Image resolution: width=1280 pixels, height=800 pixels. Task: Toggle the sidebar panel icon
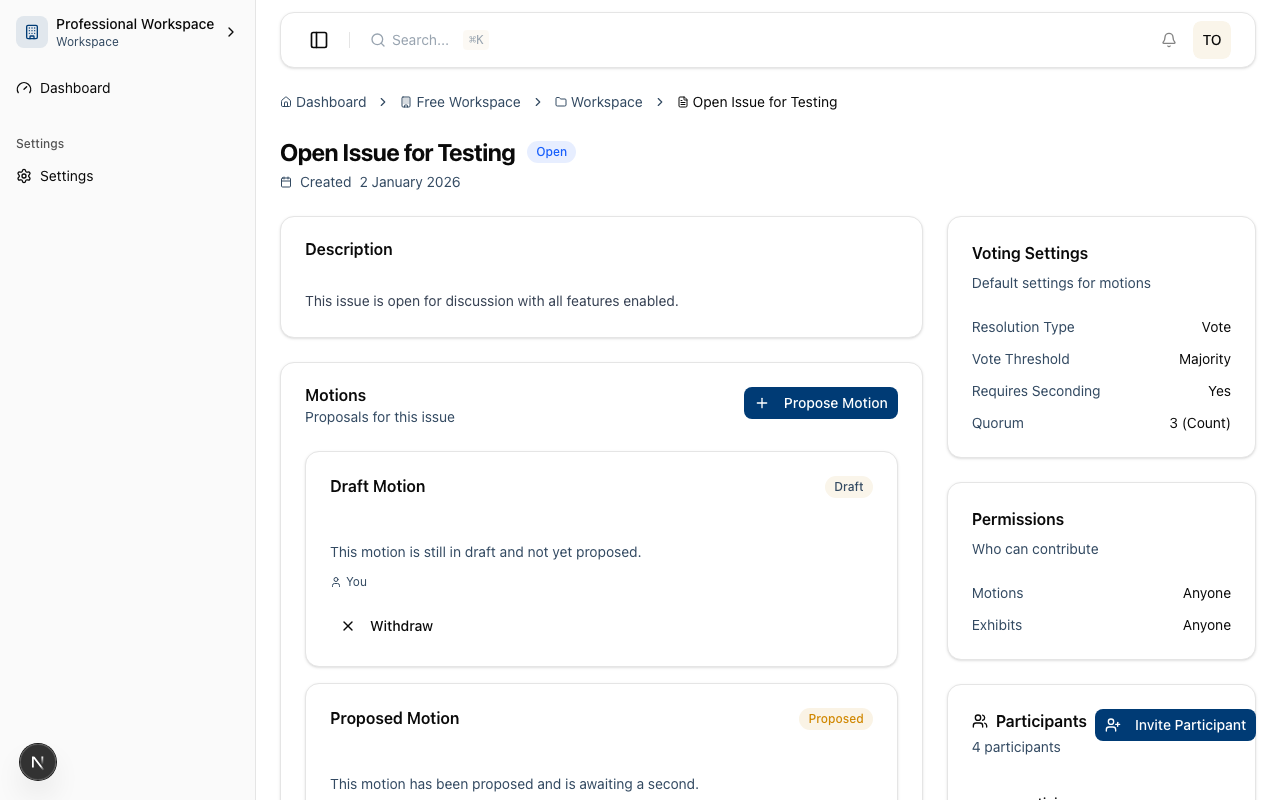[319, 40]
